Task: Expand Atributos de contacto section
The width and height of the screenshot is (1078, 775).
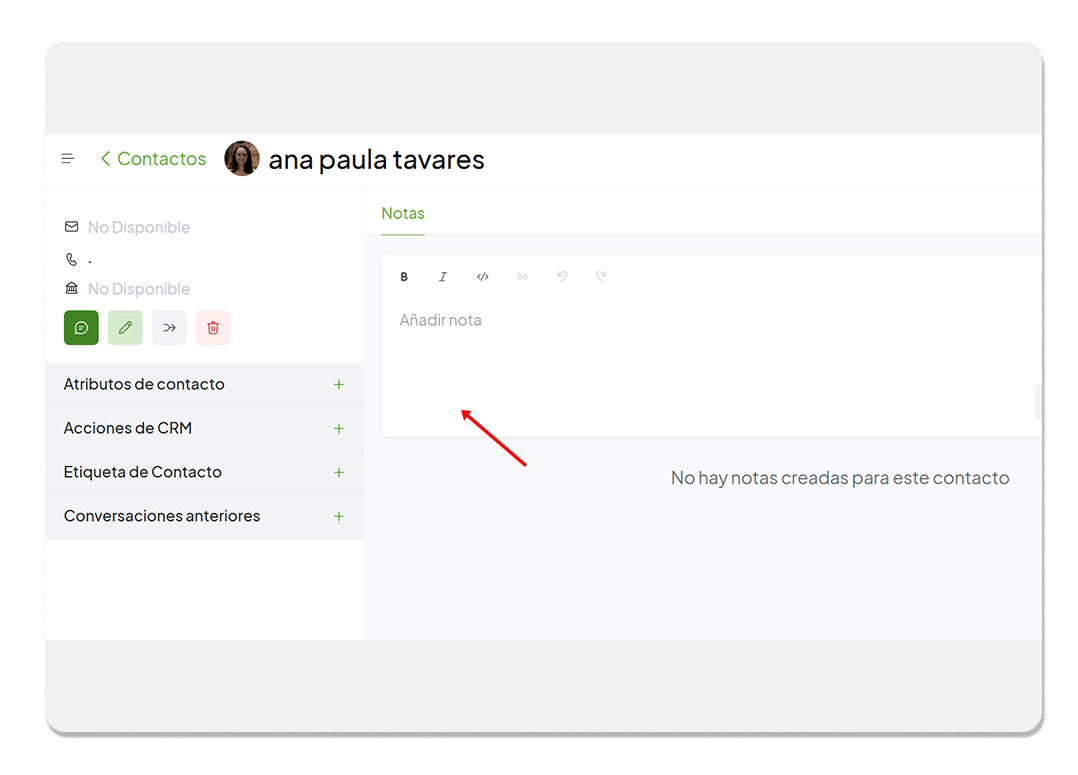Action: click(339, 385)
